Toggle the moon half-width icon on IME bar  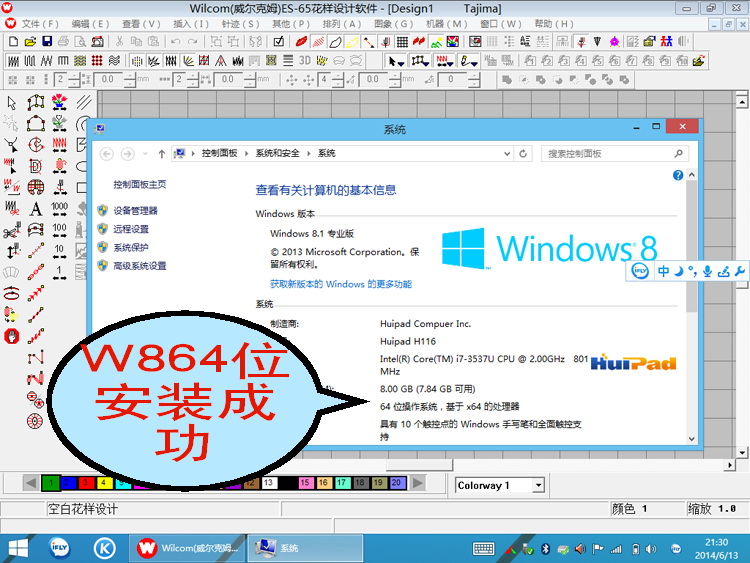coord(678,271)
